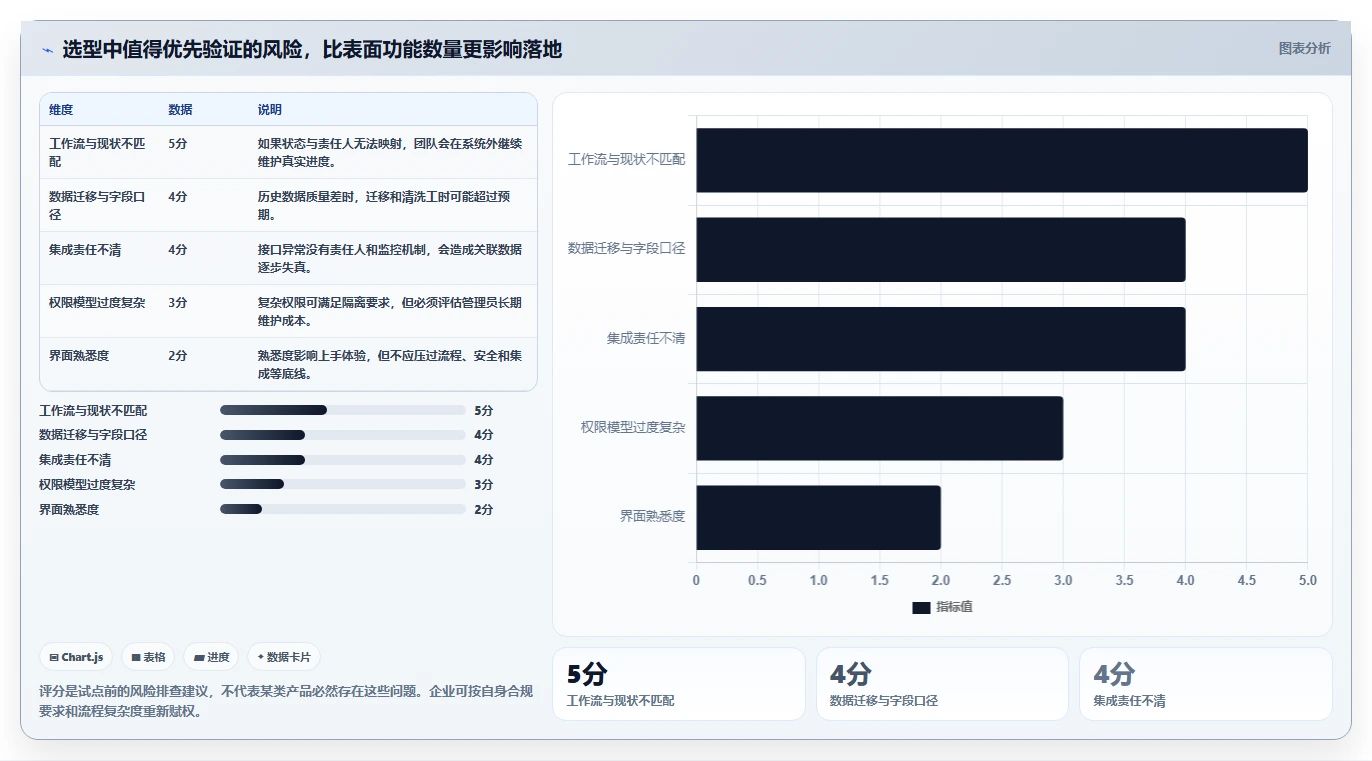Image resolution: width=1372 pixels, height=761 pixels.
Task: Click the 权限模型过度复杂 y-axis label in chart
Action: [633, 427]
